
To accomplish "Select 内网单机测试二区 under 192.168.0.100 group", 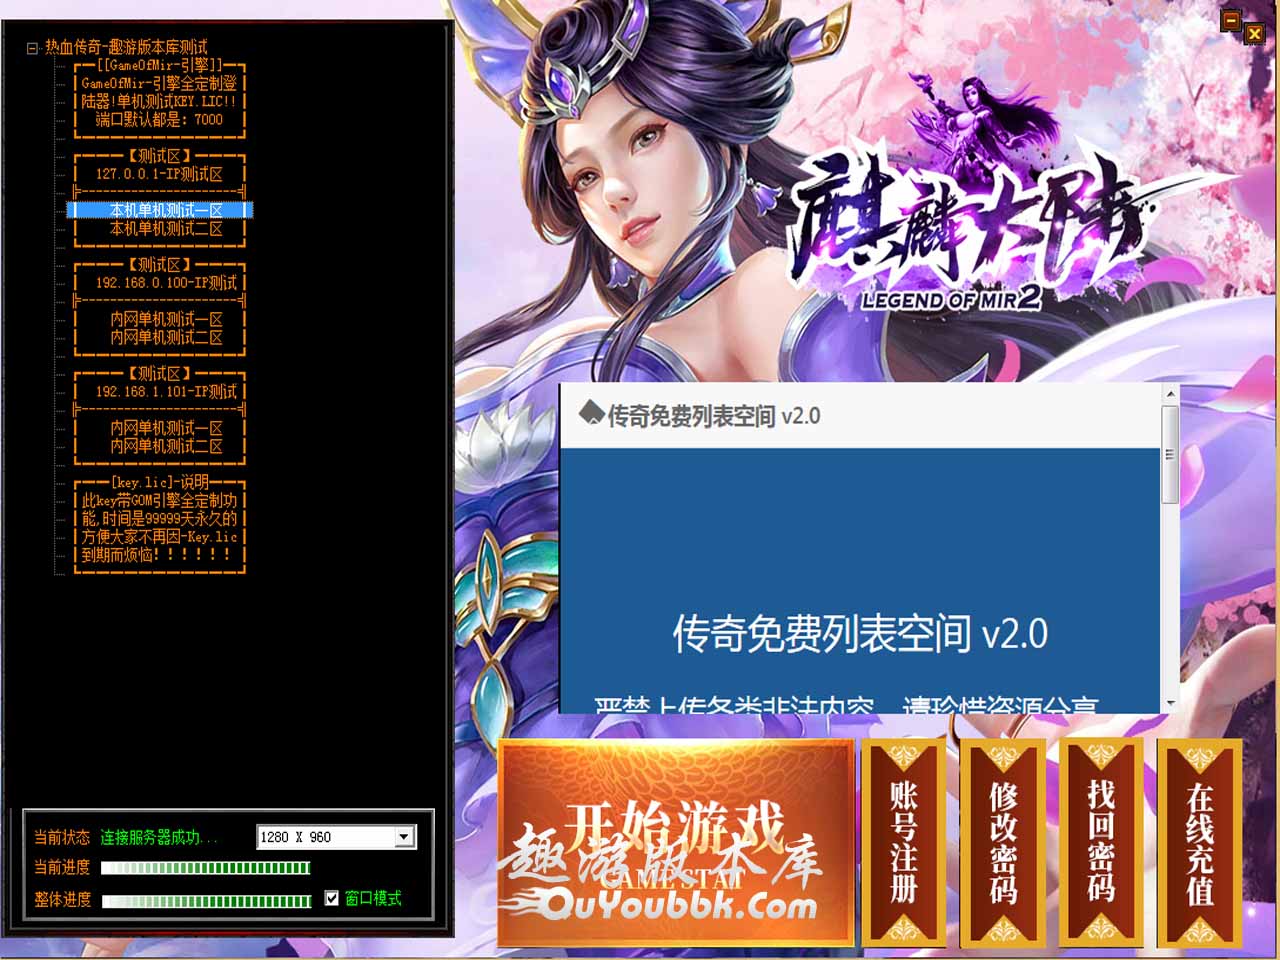I will [x=160, y=337].
